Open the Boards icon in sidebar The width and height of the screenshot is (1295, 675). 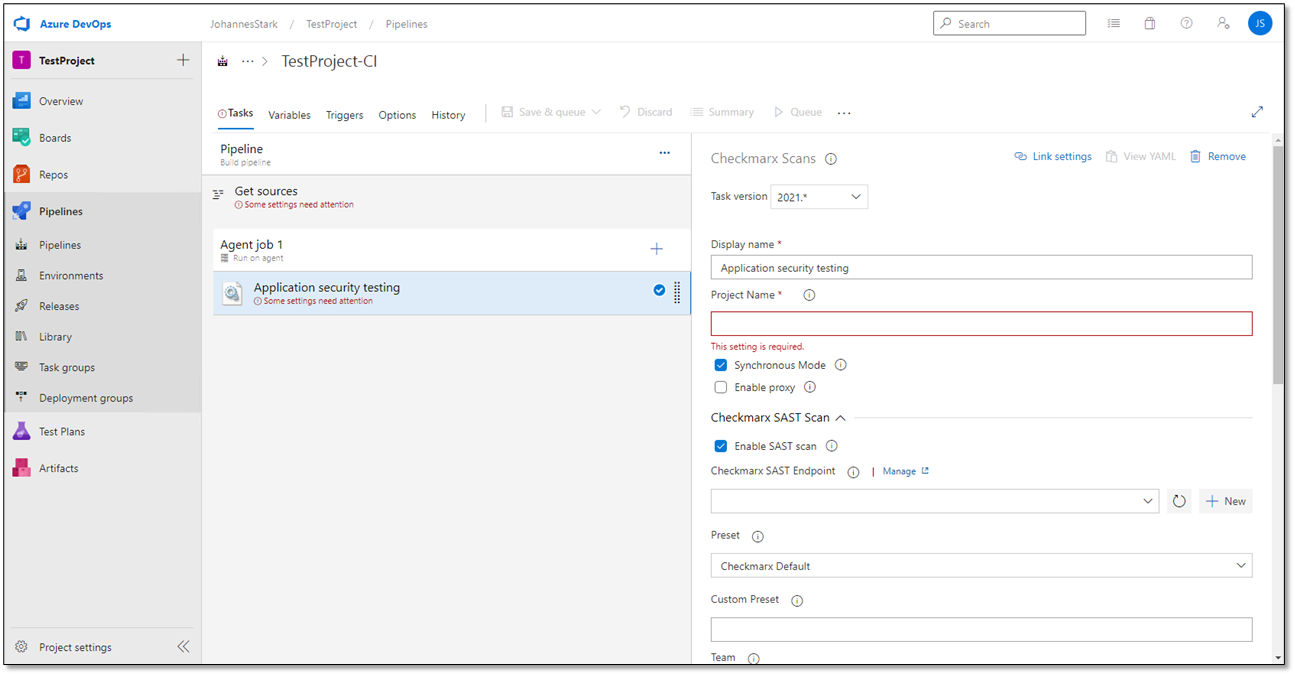[x=22, y=138]
